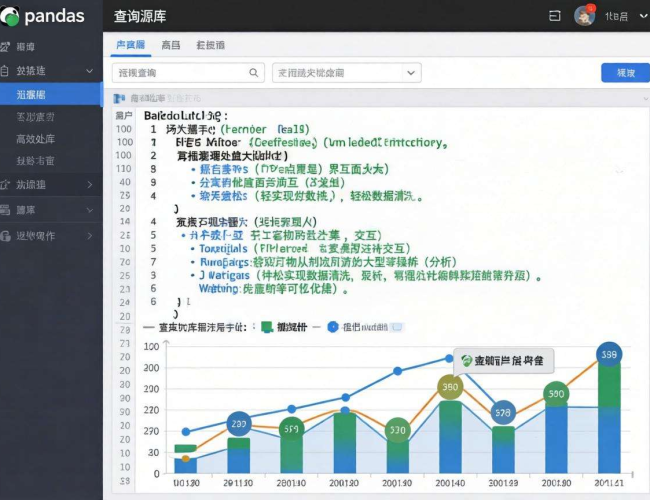Viewport: 650px width, 500px height.
Task: Collapse the expanded sidebar group via its down chevron
Action: click(x=89, y=71)
